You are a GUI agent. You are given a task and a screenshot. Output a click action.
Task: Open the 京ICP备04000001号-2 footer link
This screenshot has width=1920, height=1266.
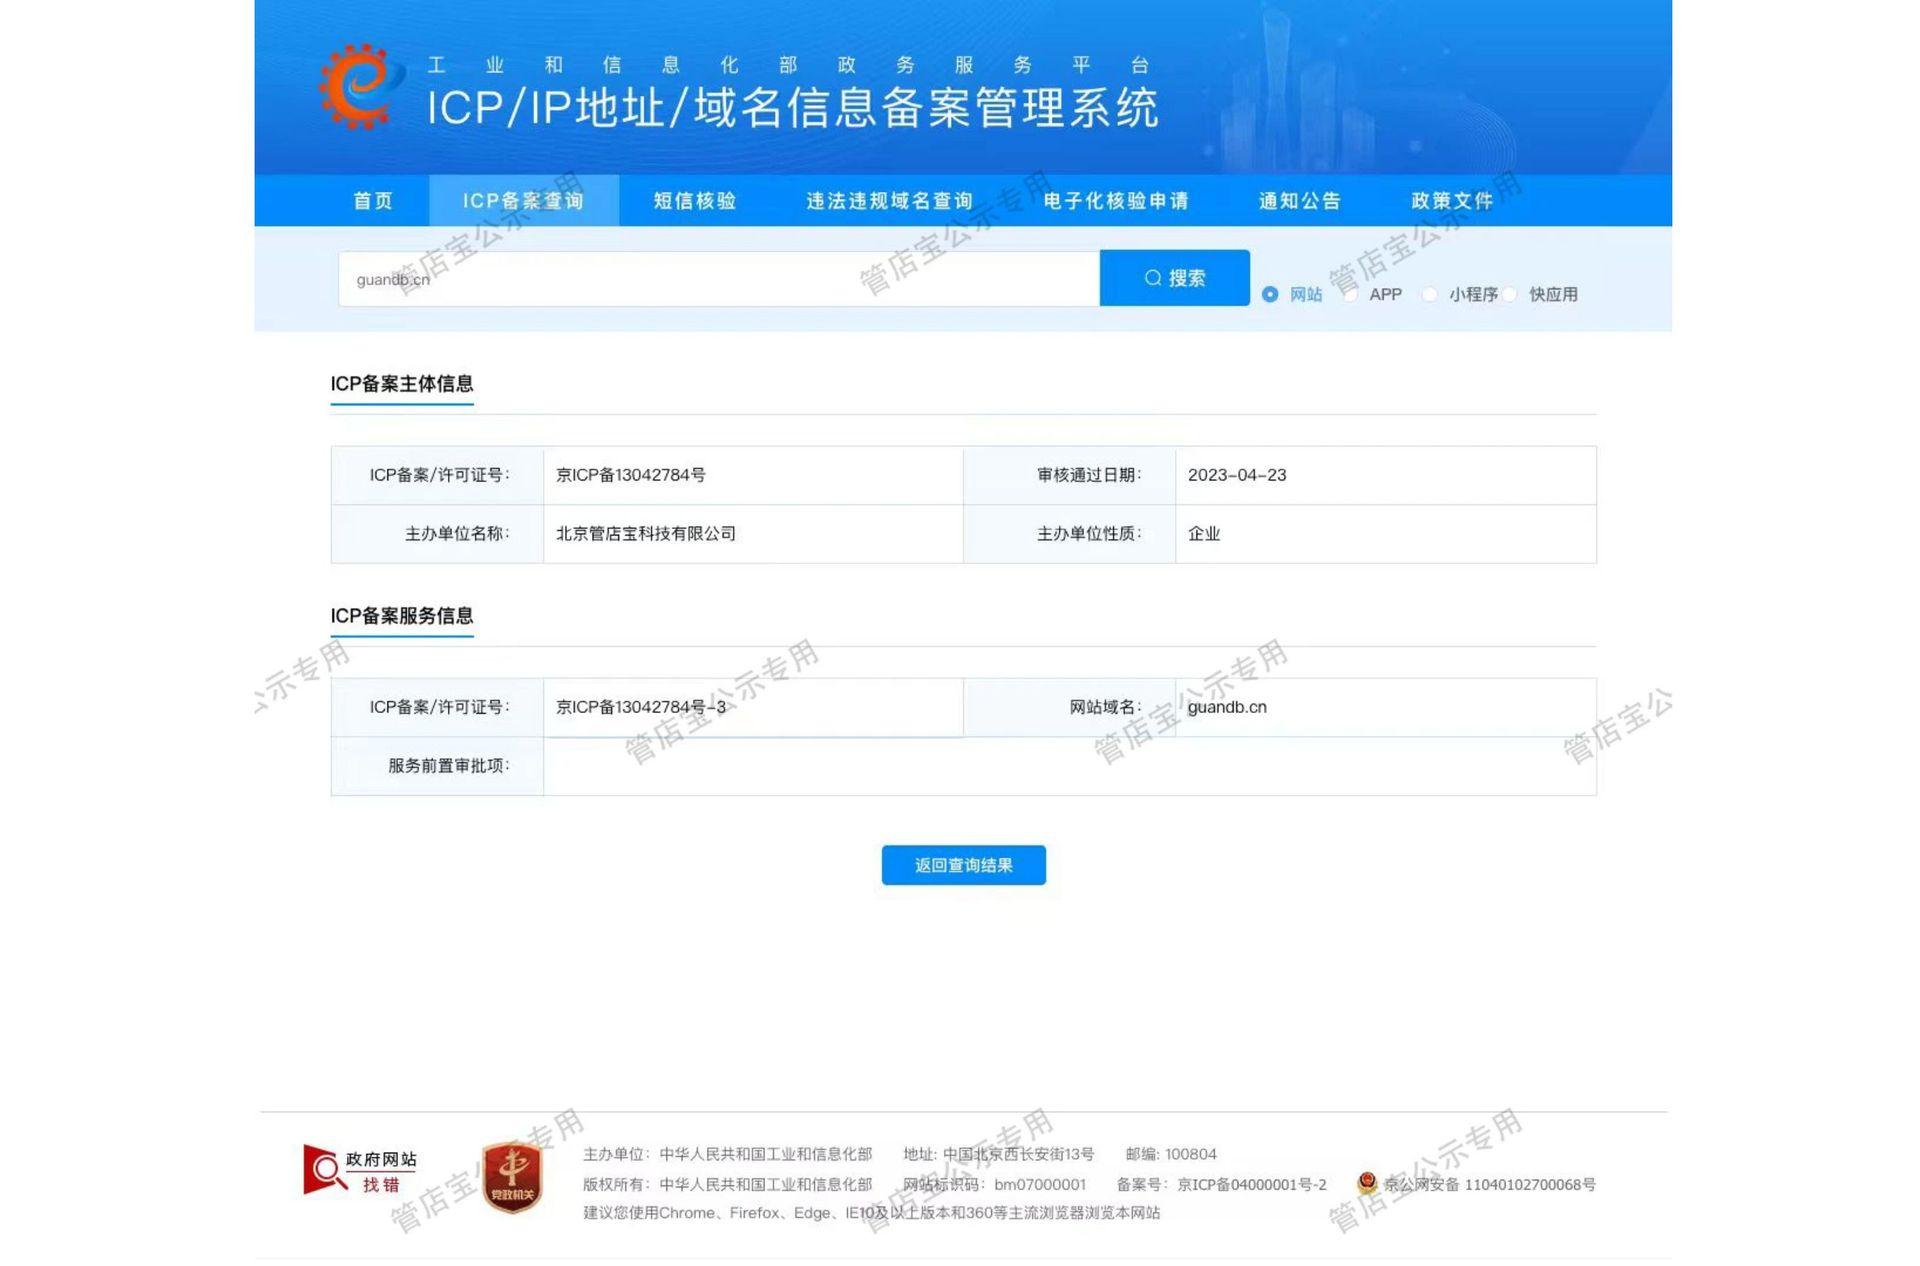[x=1251, y=1184]
